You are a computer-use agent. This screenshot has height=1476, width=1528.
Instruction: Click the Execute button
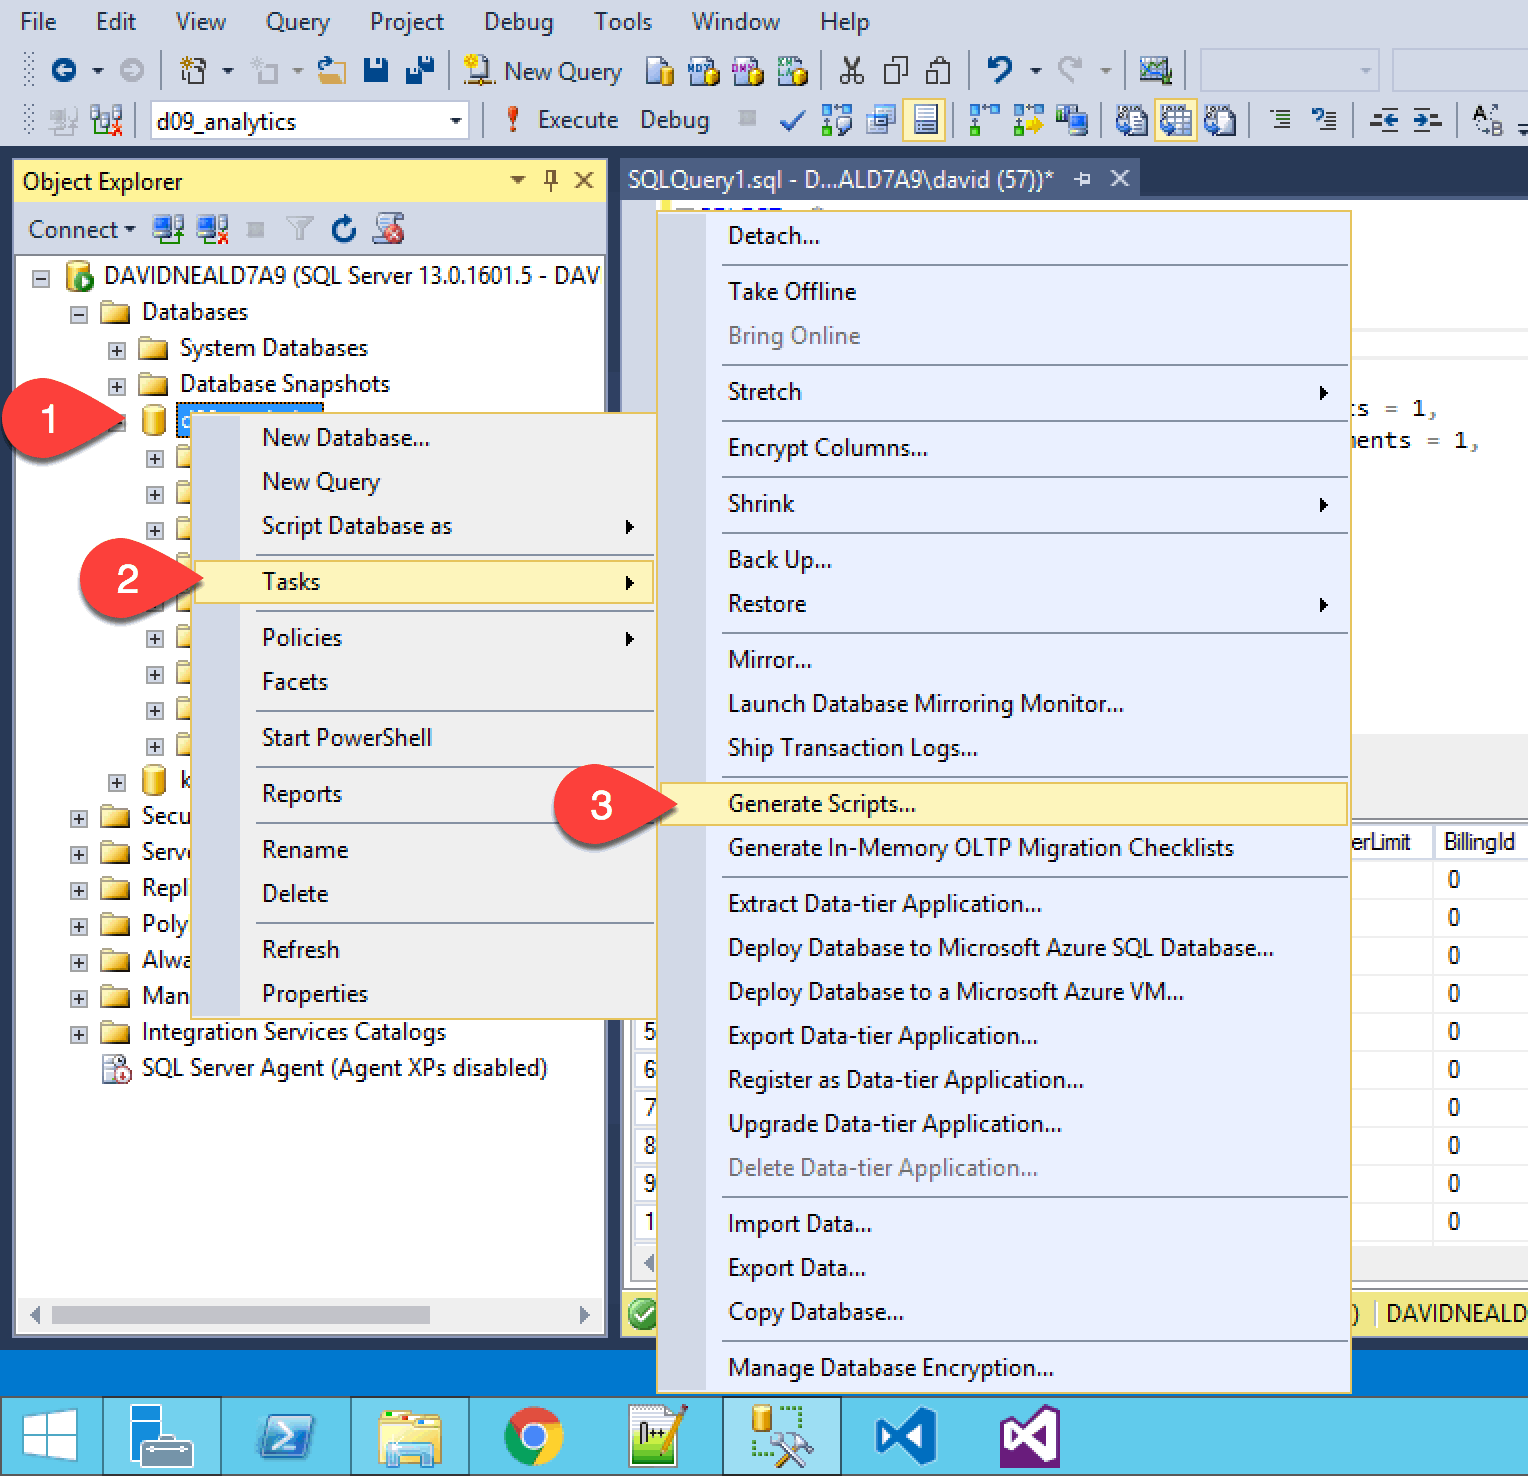561,120
